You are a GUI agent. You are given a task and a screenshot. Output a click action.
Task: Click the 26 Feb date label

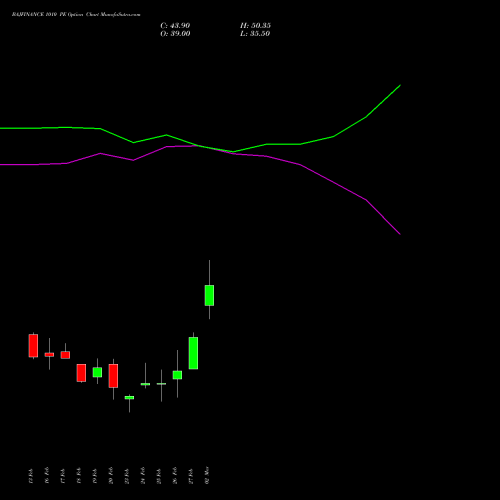pyautogui.click(x=175, y=475)
